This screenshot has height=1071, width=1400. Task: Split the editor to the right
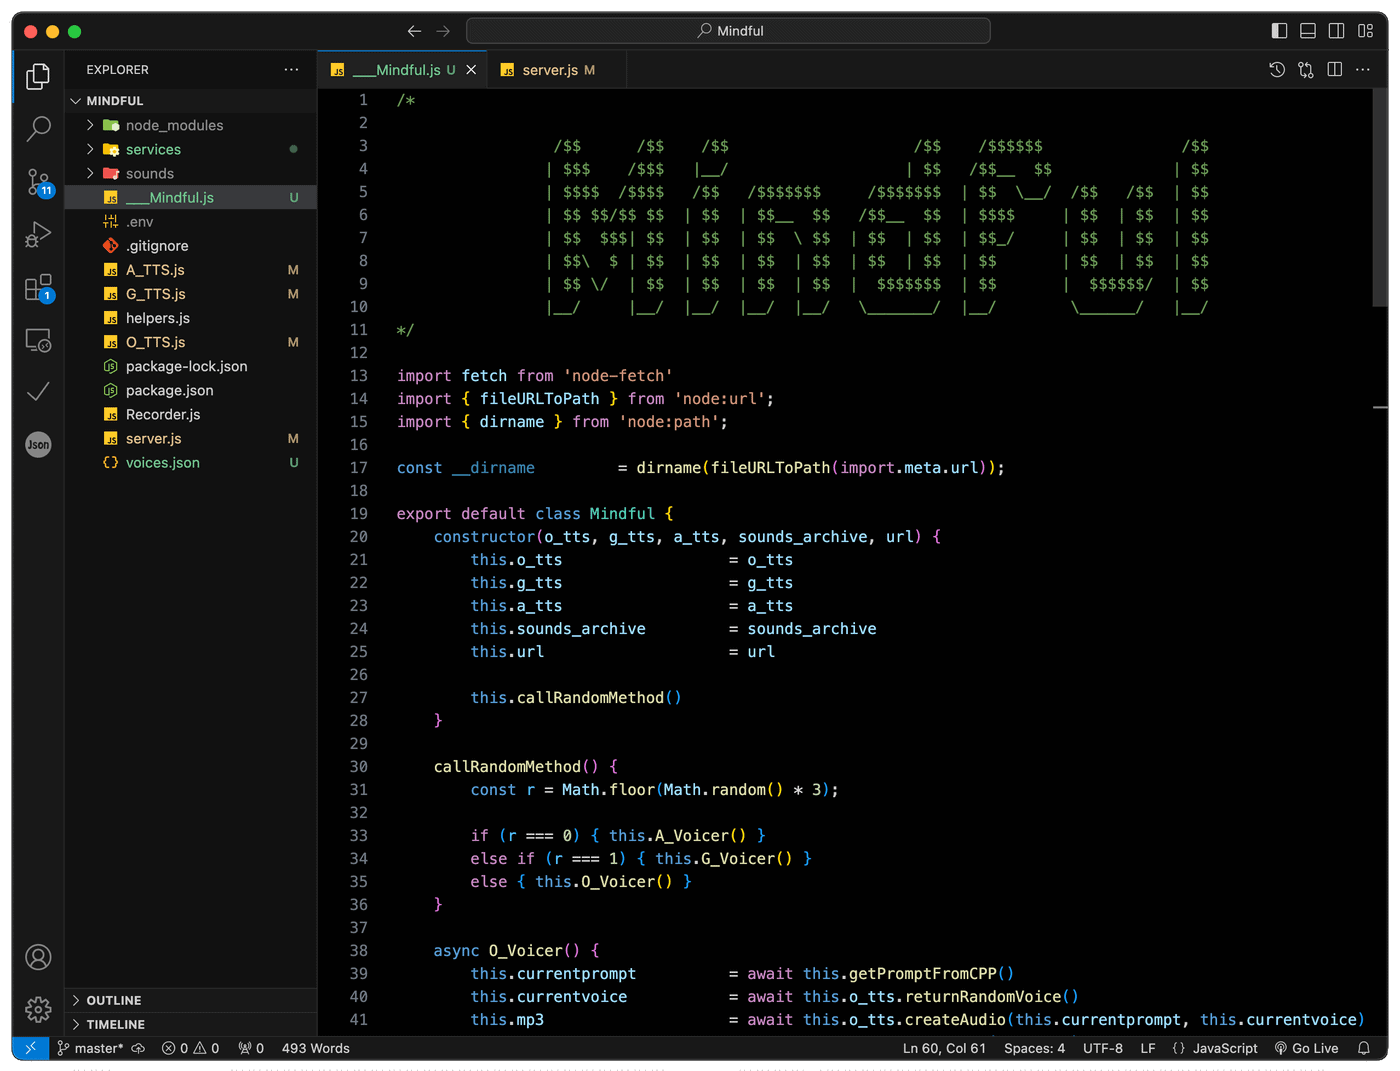click(1334, 70)
